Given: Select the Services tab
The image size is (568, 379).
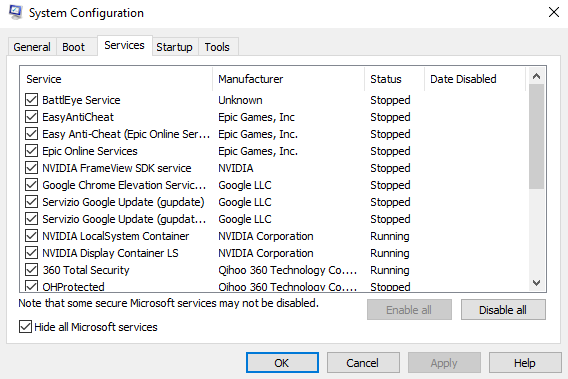Looking at the screenshot, I should (124, 45).
